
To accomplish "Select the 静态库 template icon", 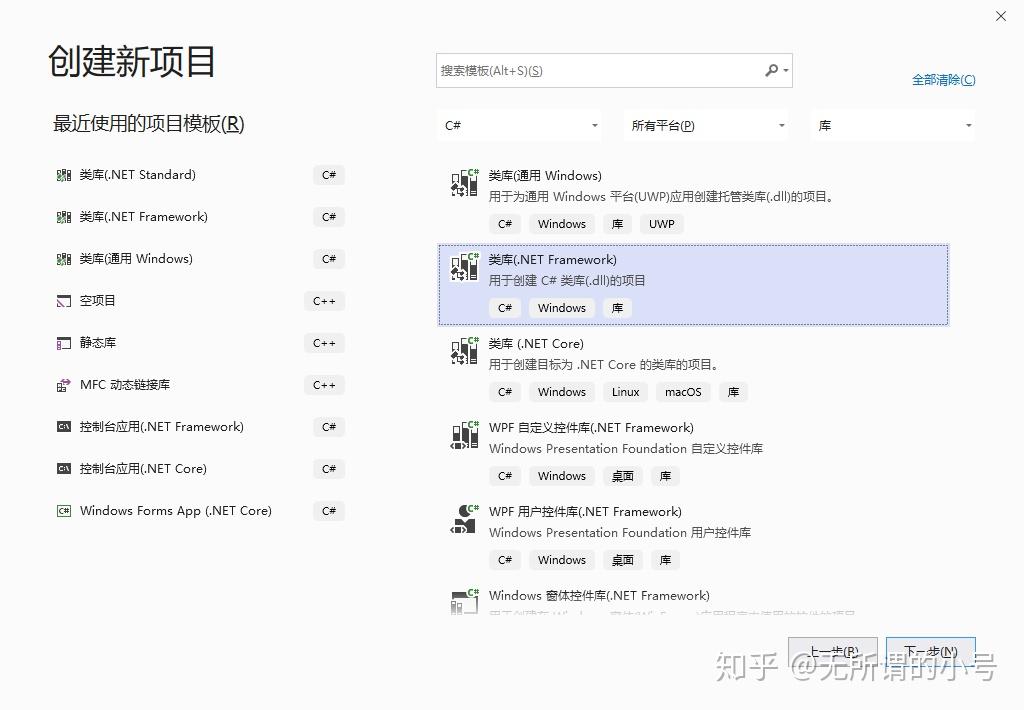I will (x=62, y=342).
